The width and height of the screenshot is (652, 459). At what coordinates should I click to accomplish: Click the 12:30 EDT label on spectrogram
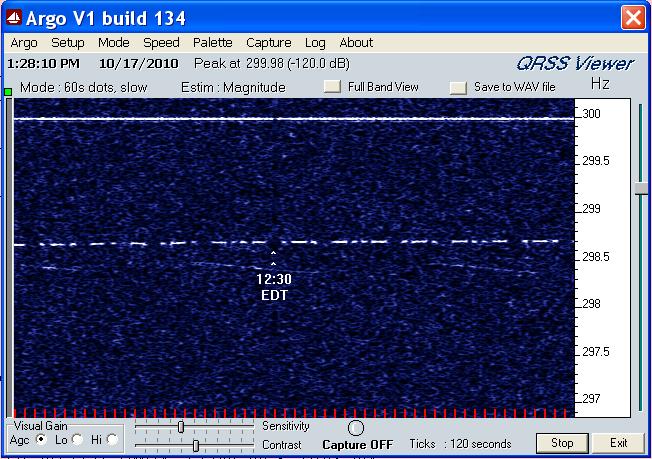click(274, 287)
